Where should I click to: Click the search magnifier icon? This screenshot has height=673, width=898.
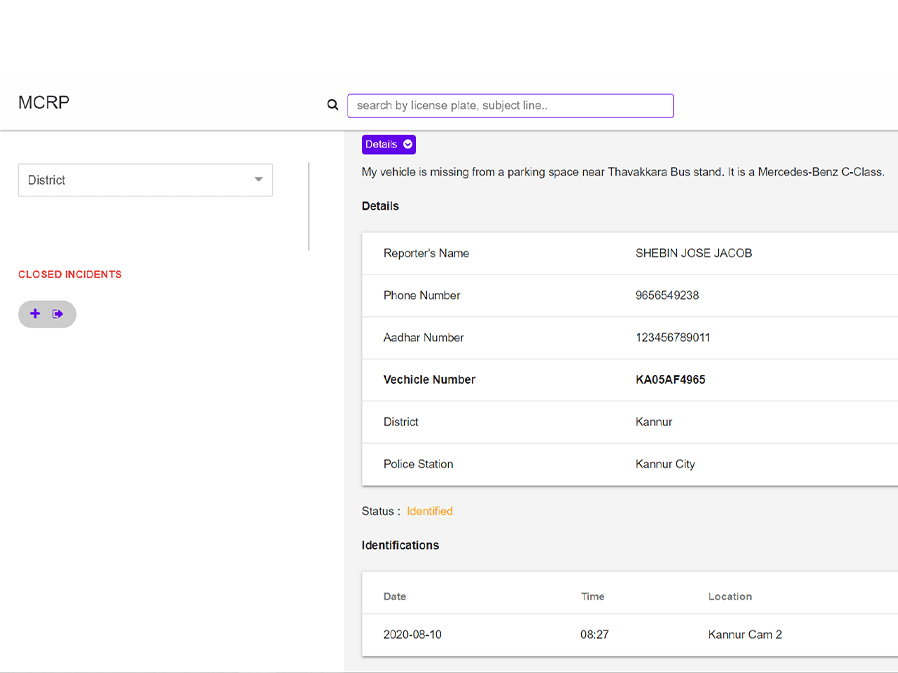click(333, 105)
